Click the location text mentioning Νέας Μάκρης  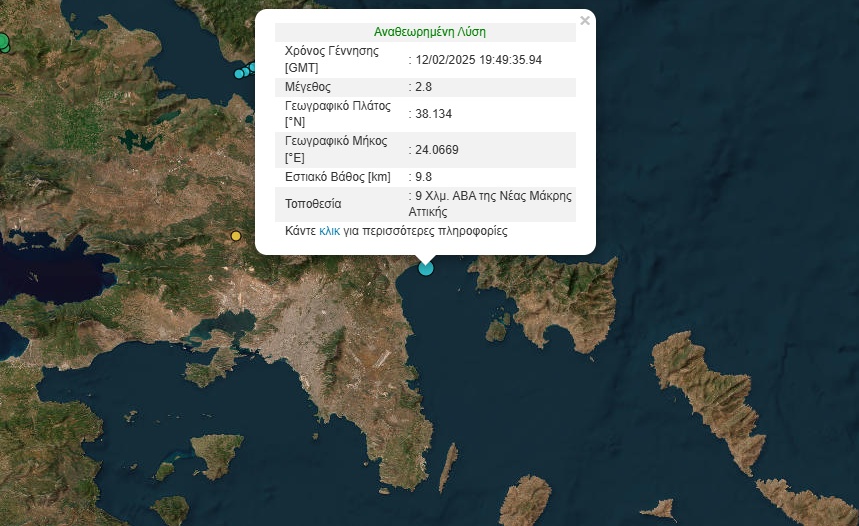(490, 204)
